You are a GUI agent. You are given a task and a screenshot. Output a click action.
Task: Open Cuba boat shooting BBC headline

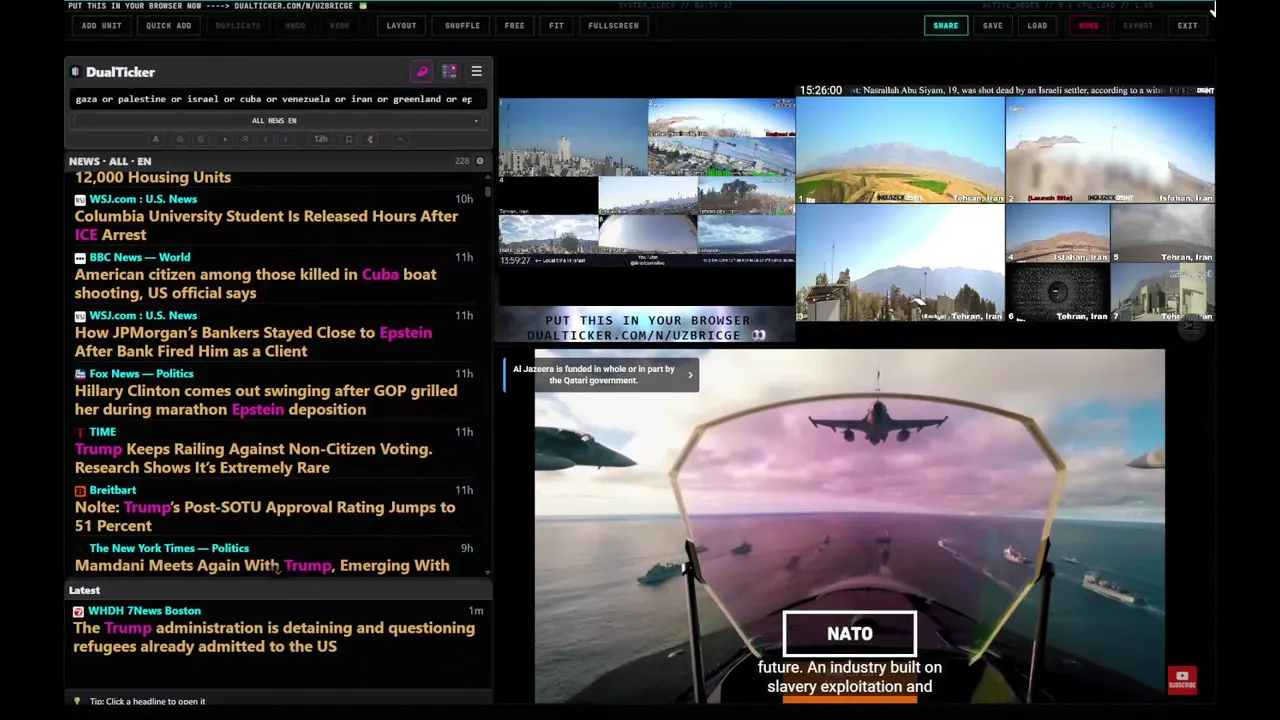point(255,284)
